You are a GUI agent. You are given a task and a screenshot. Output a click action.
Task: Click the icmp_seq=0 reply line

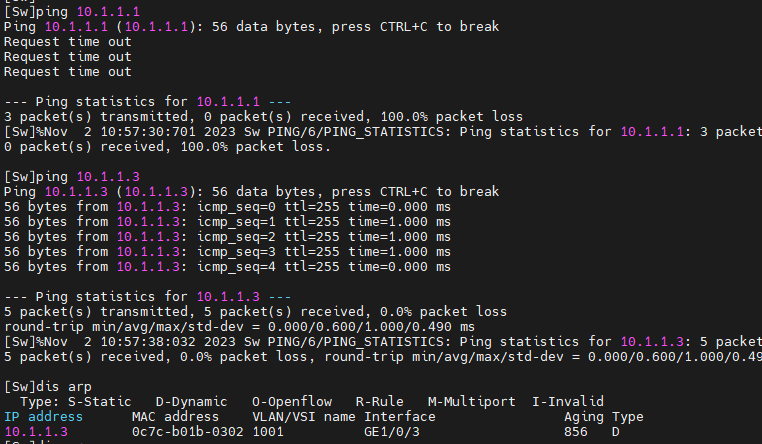pos(227,206)
